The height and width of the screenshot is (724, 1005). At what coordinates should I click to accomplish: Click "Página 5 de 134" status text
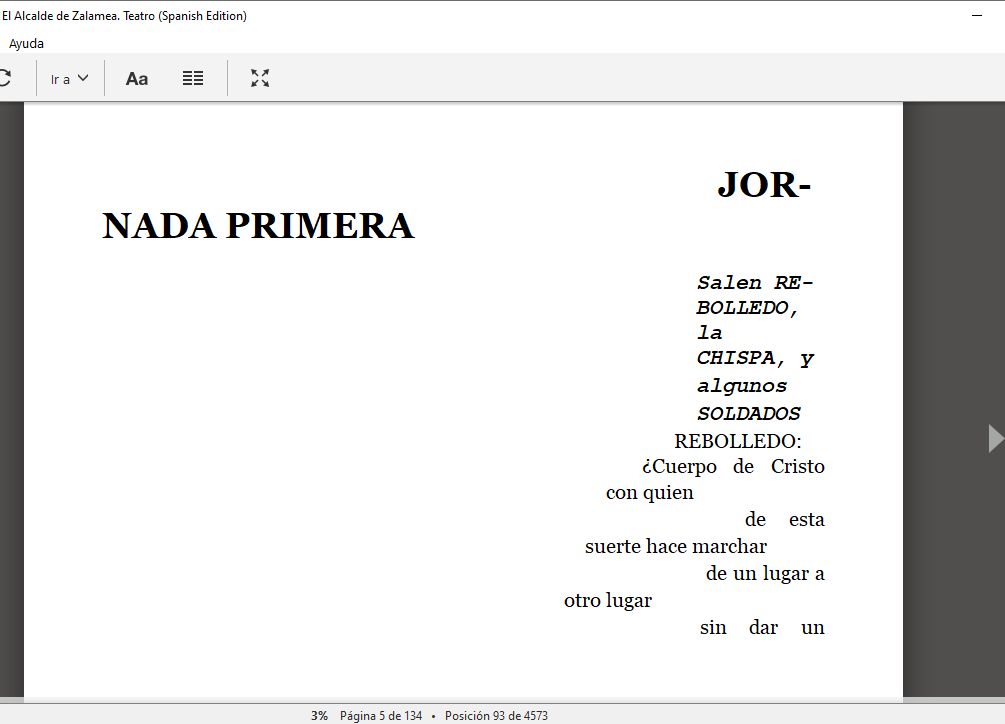point(381,716)
